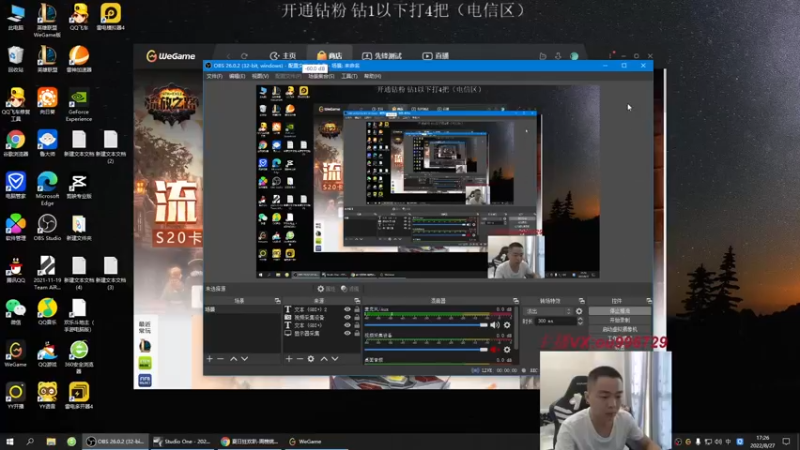The width and height of the screenshot is (800, 450).
Task: Move source up with the sources up arrow
Action: point(323,359)
